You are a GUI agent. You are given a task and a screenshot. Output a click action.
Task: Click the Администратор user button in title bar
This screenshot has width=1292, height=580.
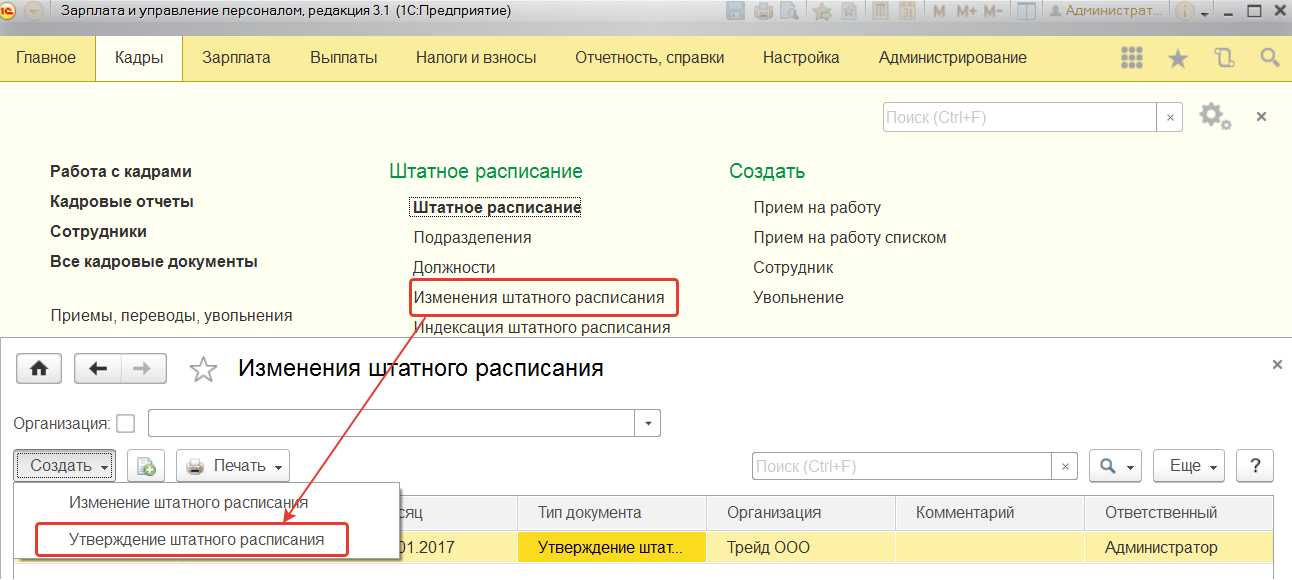[1105, 12]
